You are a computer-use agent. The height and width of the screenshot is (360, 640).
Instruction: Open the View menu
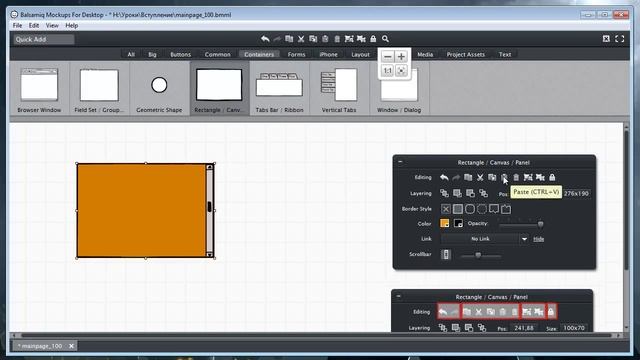click(x=52, y=25)
